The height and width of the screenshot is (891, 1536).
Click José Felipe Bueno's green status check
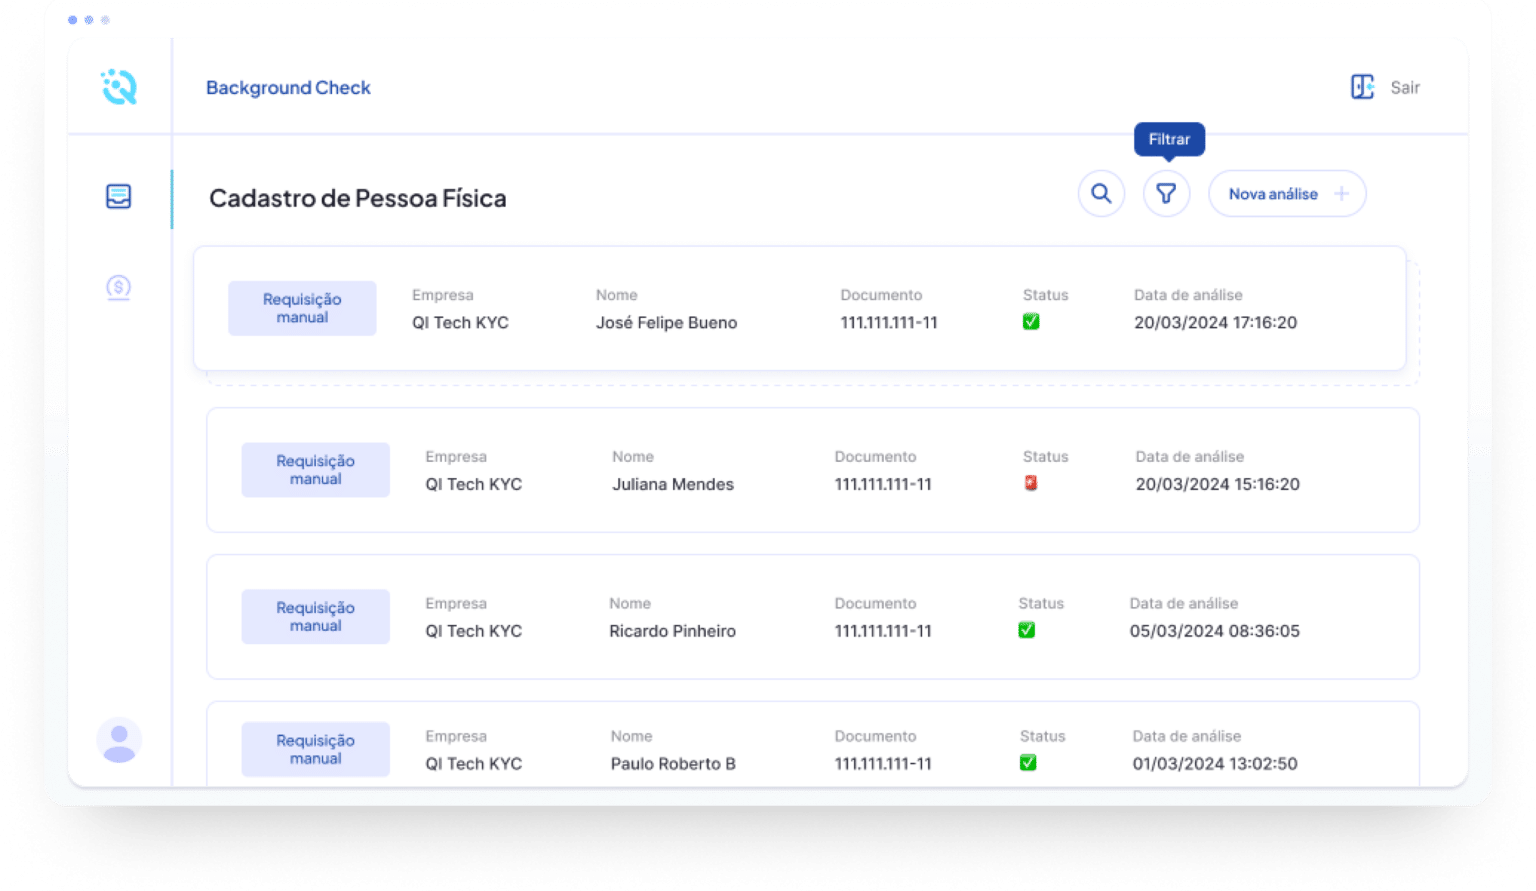[1031, 322]
